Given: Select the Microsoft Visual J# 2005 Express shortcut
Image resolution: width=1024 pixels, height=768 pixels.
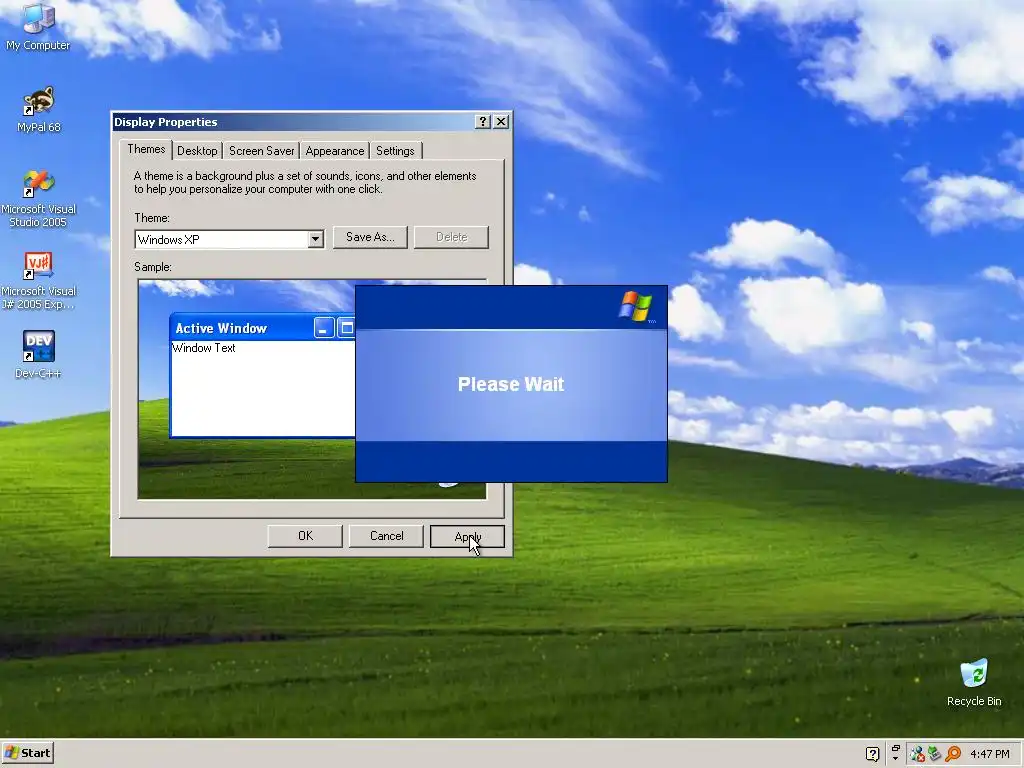Looking at the screenshot, I should (38, 280).
